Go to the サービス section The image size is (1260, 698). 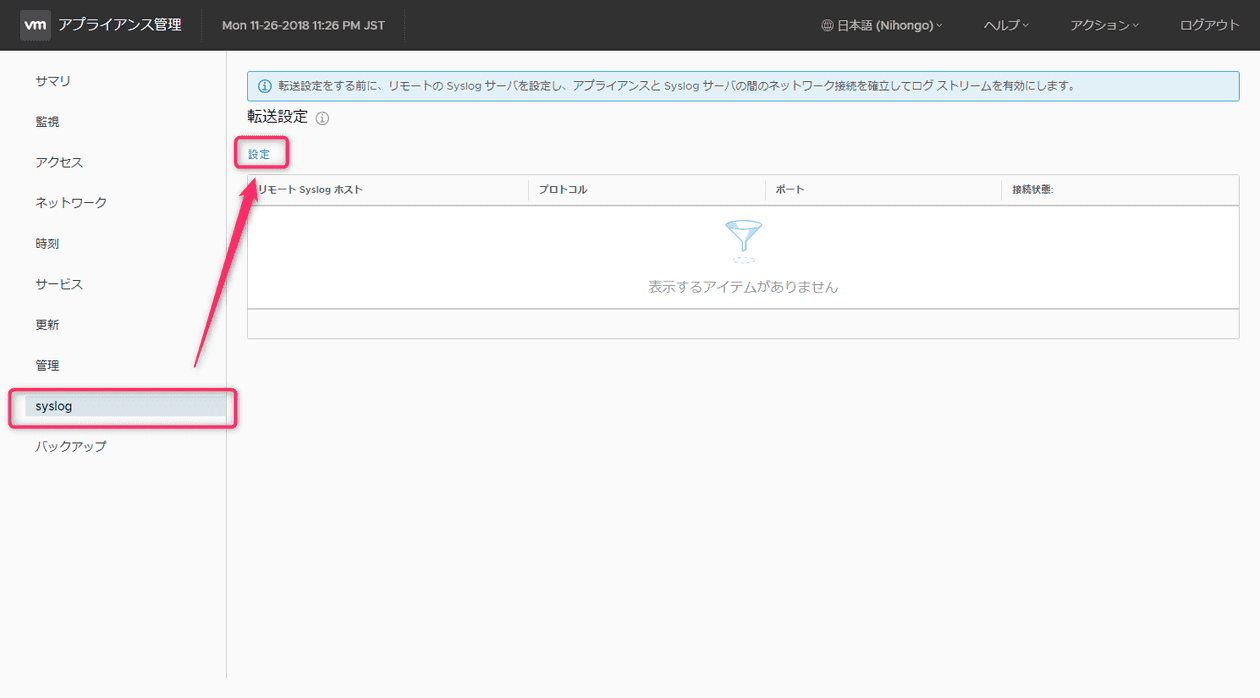coord(56,283)
